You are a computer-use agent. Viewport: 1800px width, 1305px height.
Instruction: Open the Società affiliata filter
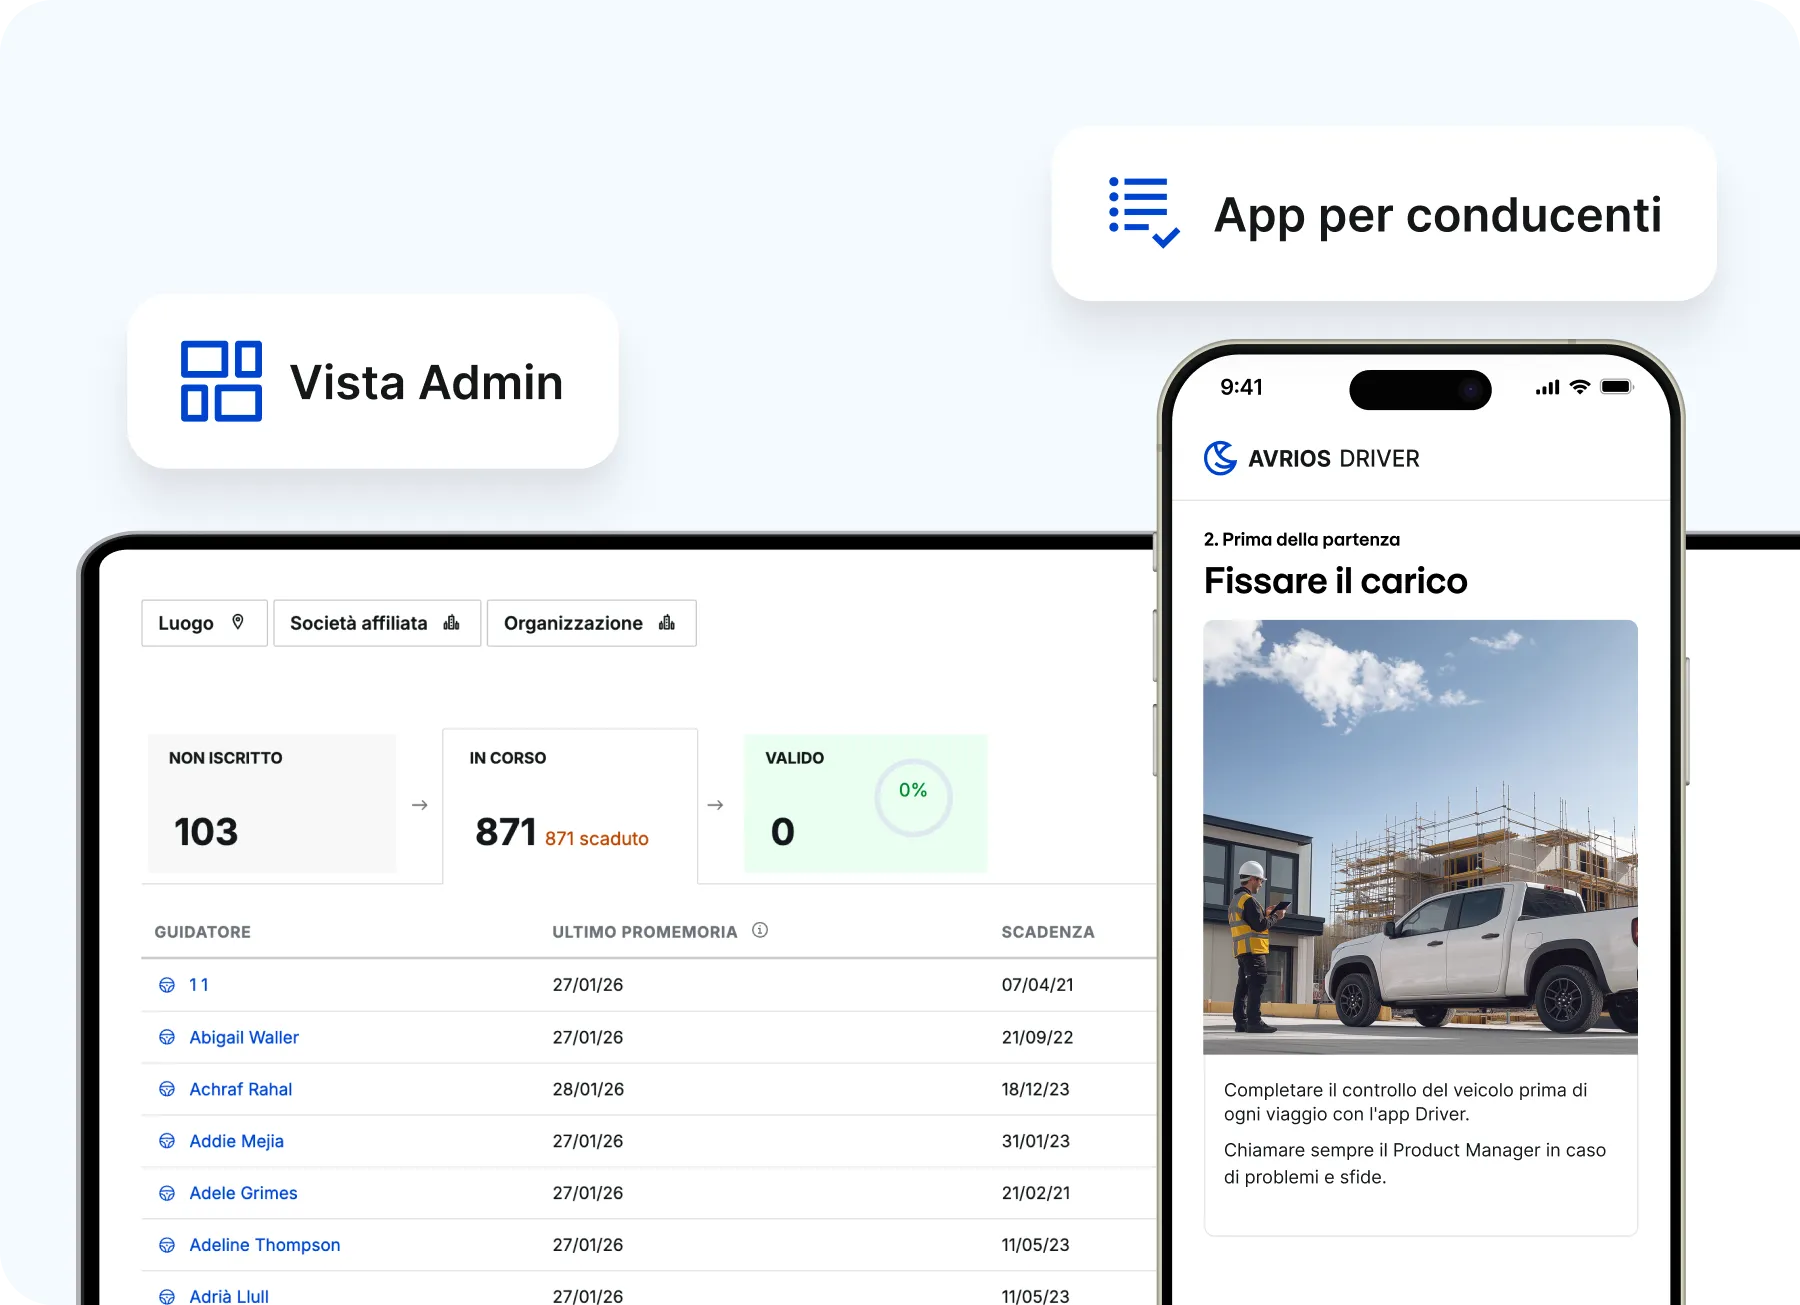click(377, 623)
